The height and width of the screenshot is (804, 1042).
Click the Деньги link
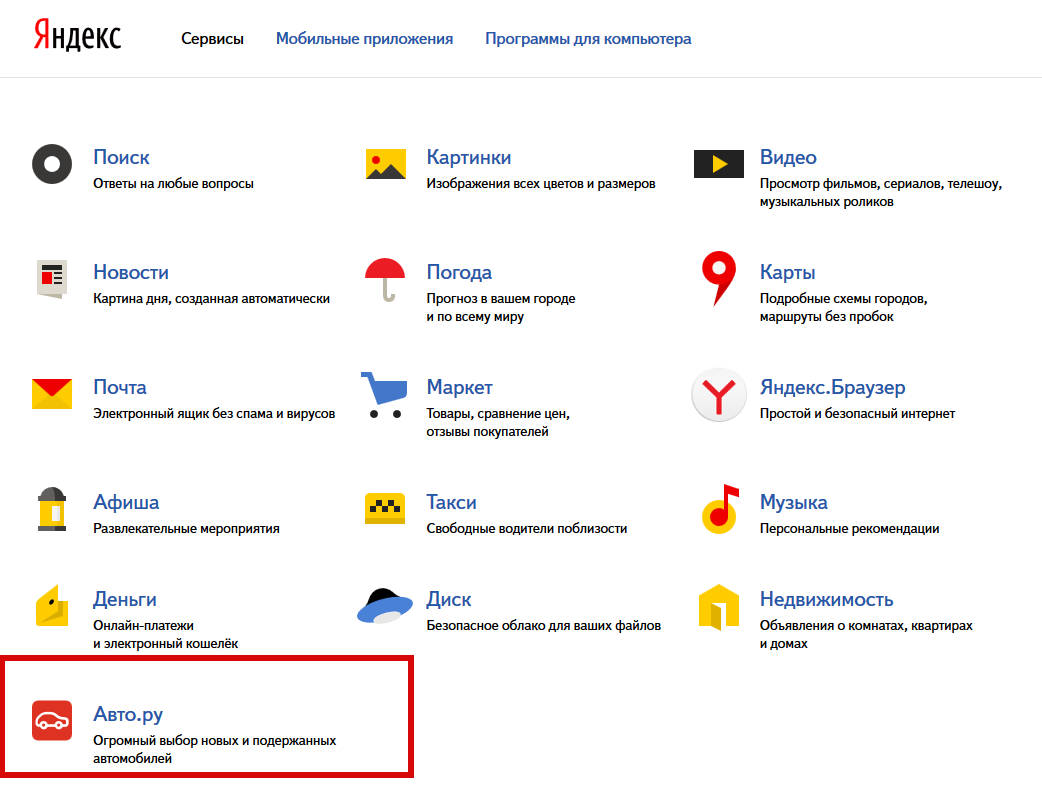pos(125,599)
